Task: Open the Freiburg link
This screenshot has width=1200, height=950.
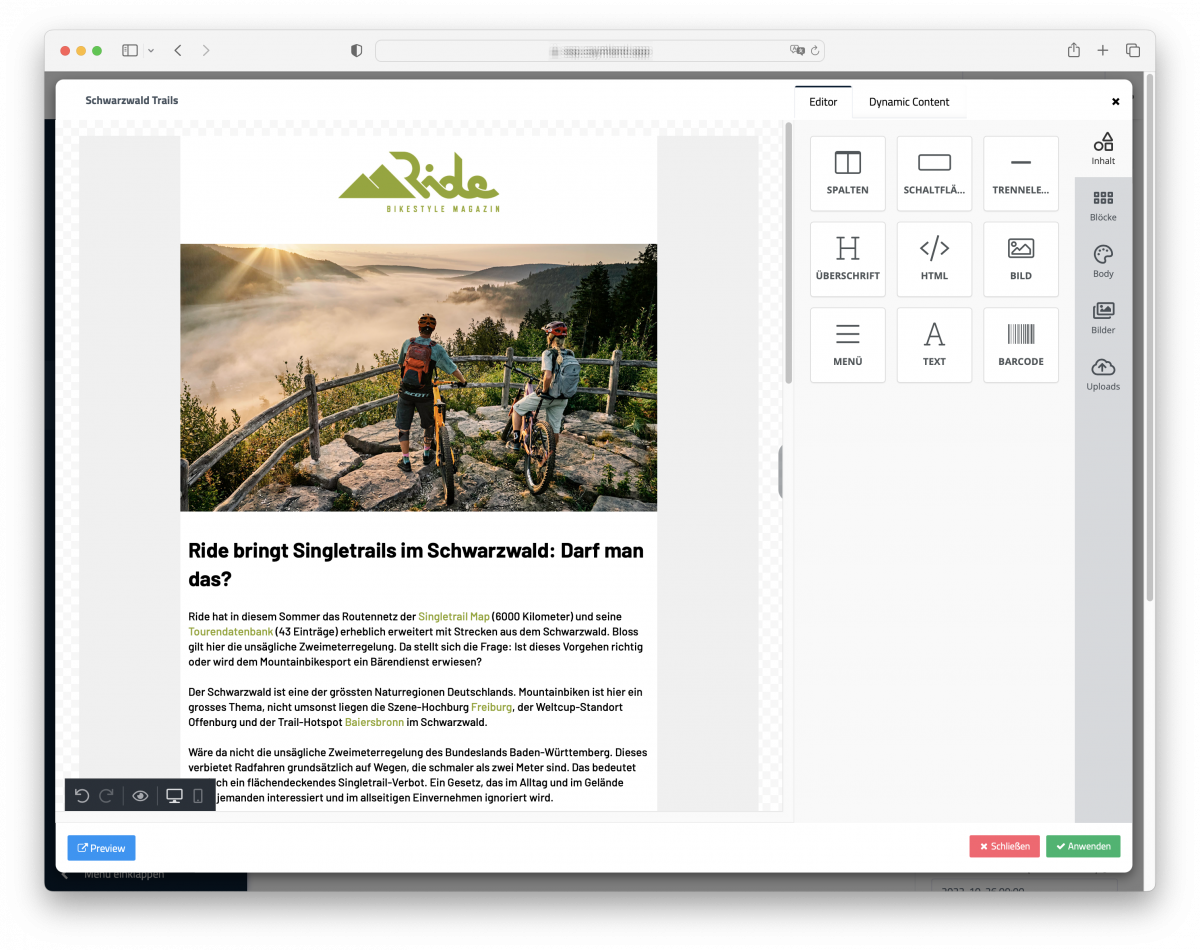Action: tap(491, 707)
